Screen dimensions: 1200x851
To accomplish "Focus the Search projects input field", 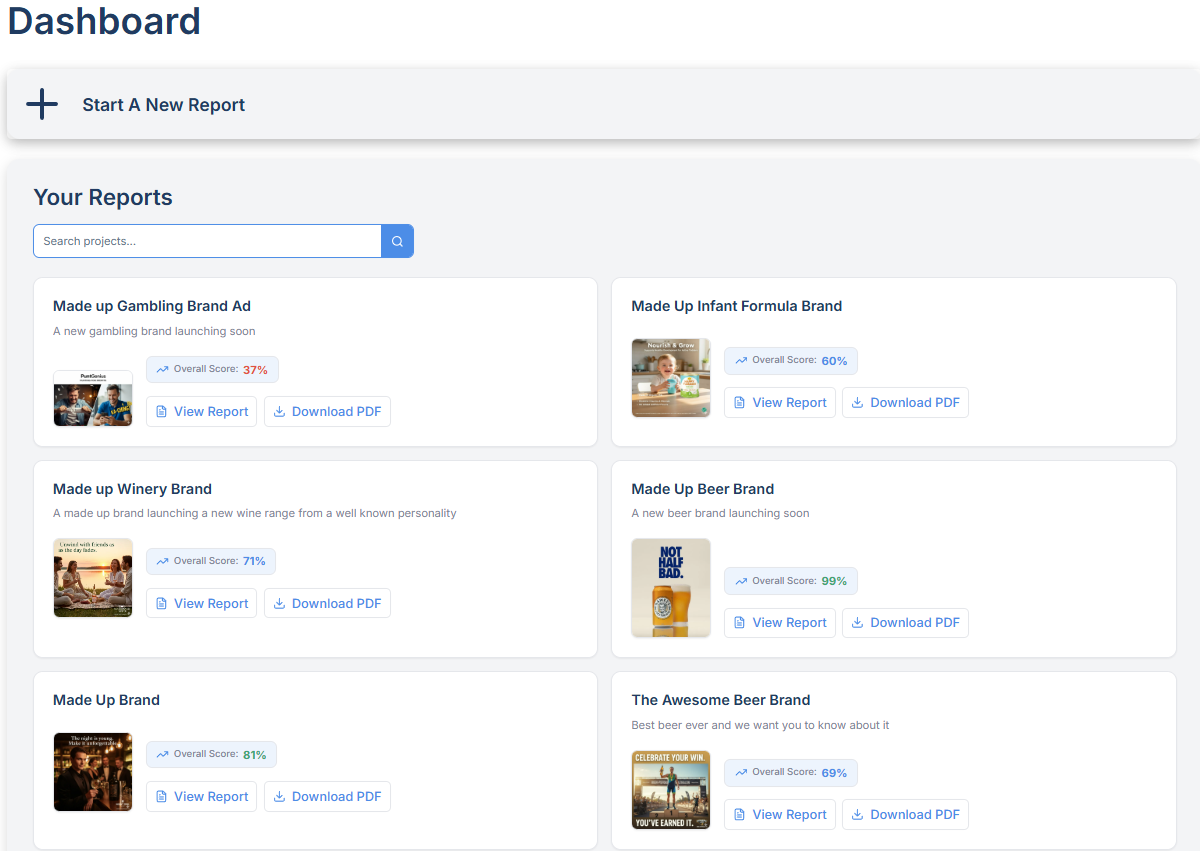I will tap(207, 241).
